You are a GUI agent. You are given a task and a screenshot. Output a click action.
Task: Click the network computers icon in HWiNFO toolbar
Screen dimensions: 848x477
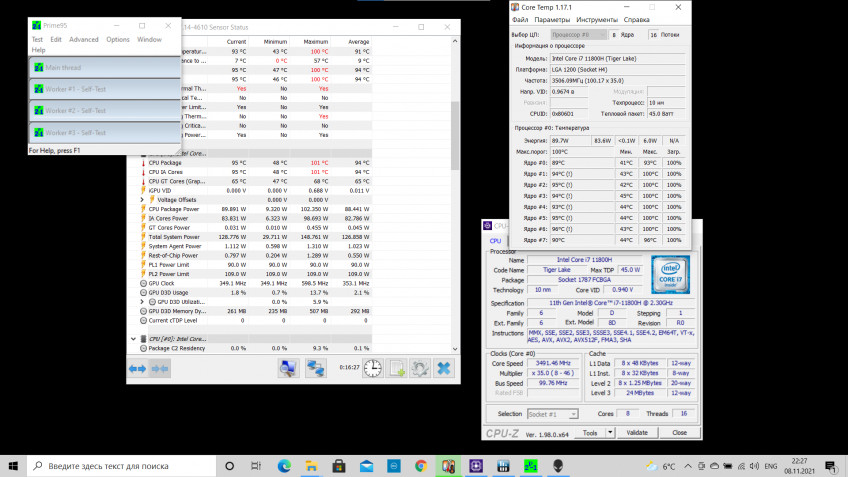[x=315, y=368]
